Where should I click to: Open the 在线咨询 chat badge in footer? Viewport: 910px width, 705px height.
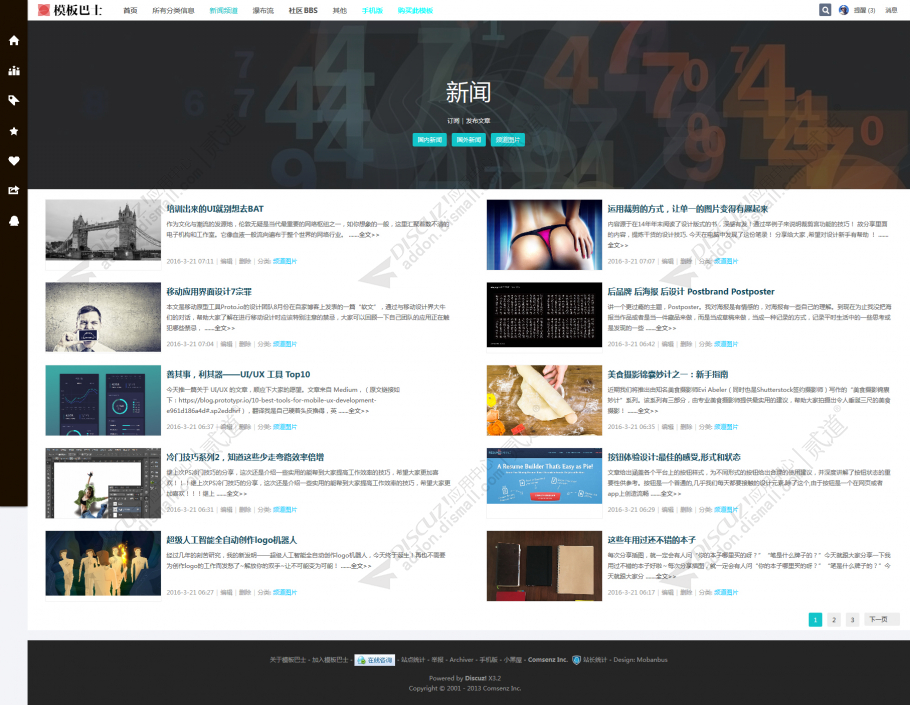click(x=374, y=660)
